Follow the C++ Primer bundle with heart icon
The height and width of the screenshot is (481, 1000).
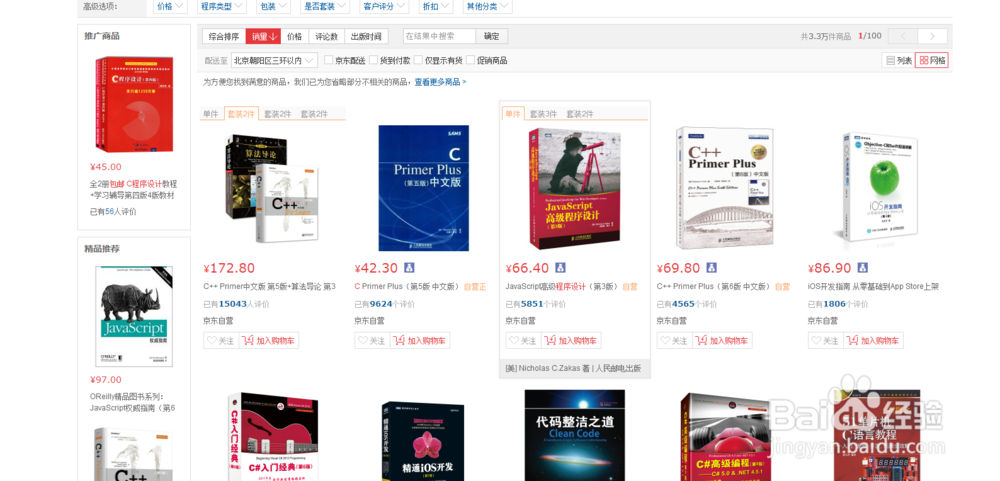(221, 341)
